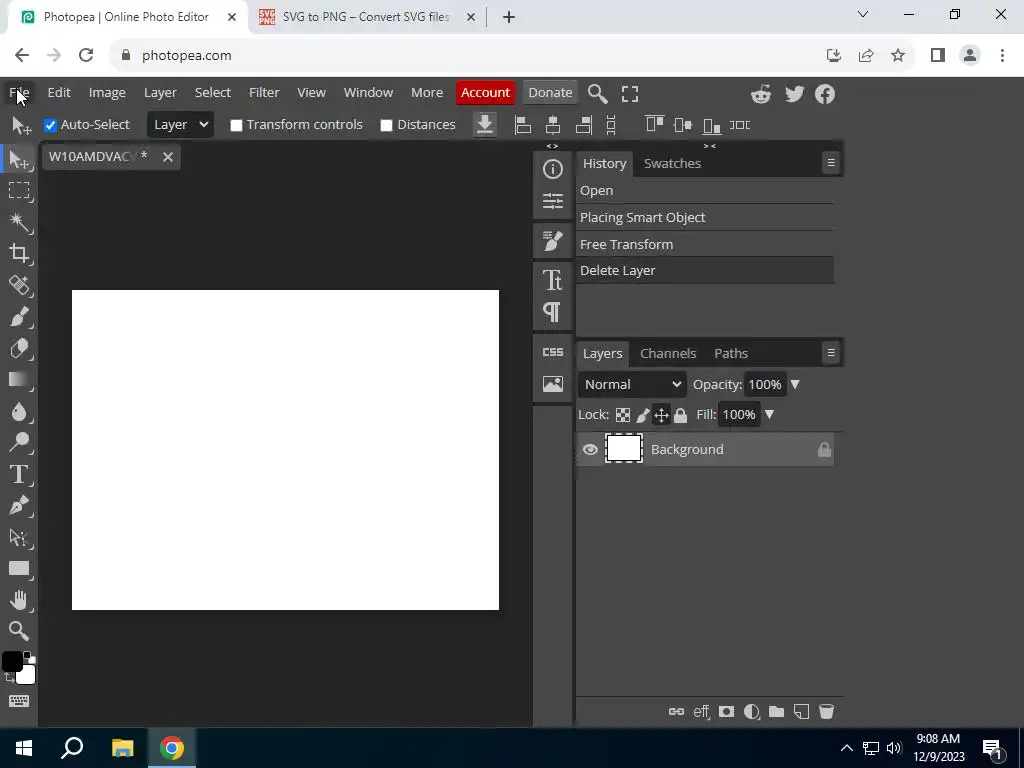This screenshot has height=768, width=1024.
Task: Choose the Magic Wand tool
Action: 19,222
